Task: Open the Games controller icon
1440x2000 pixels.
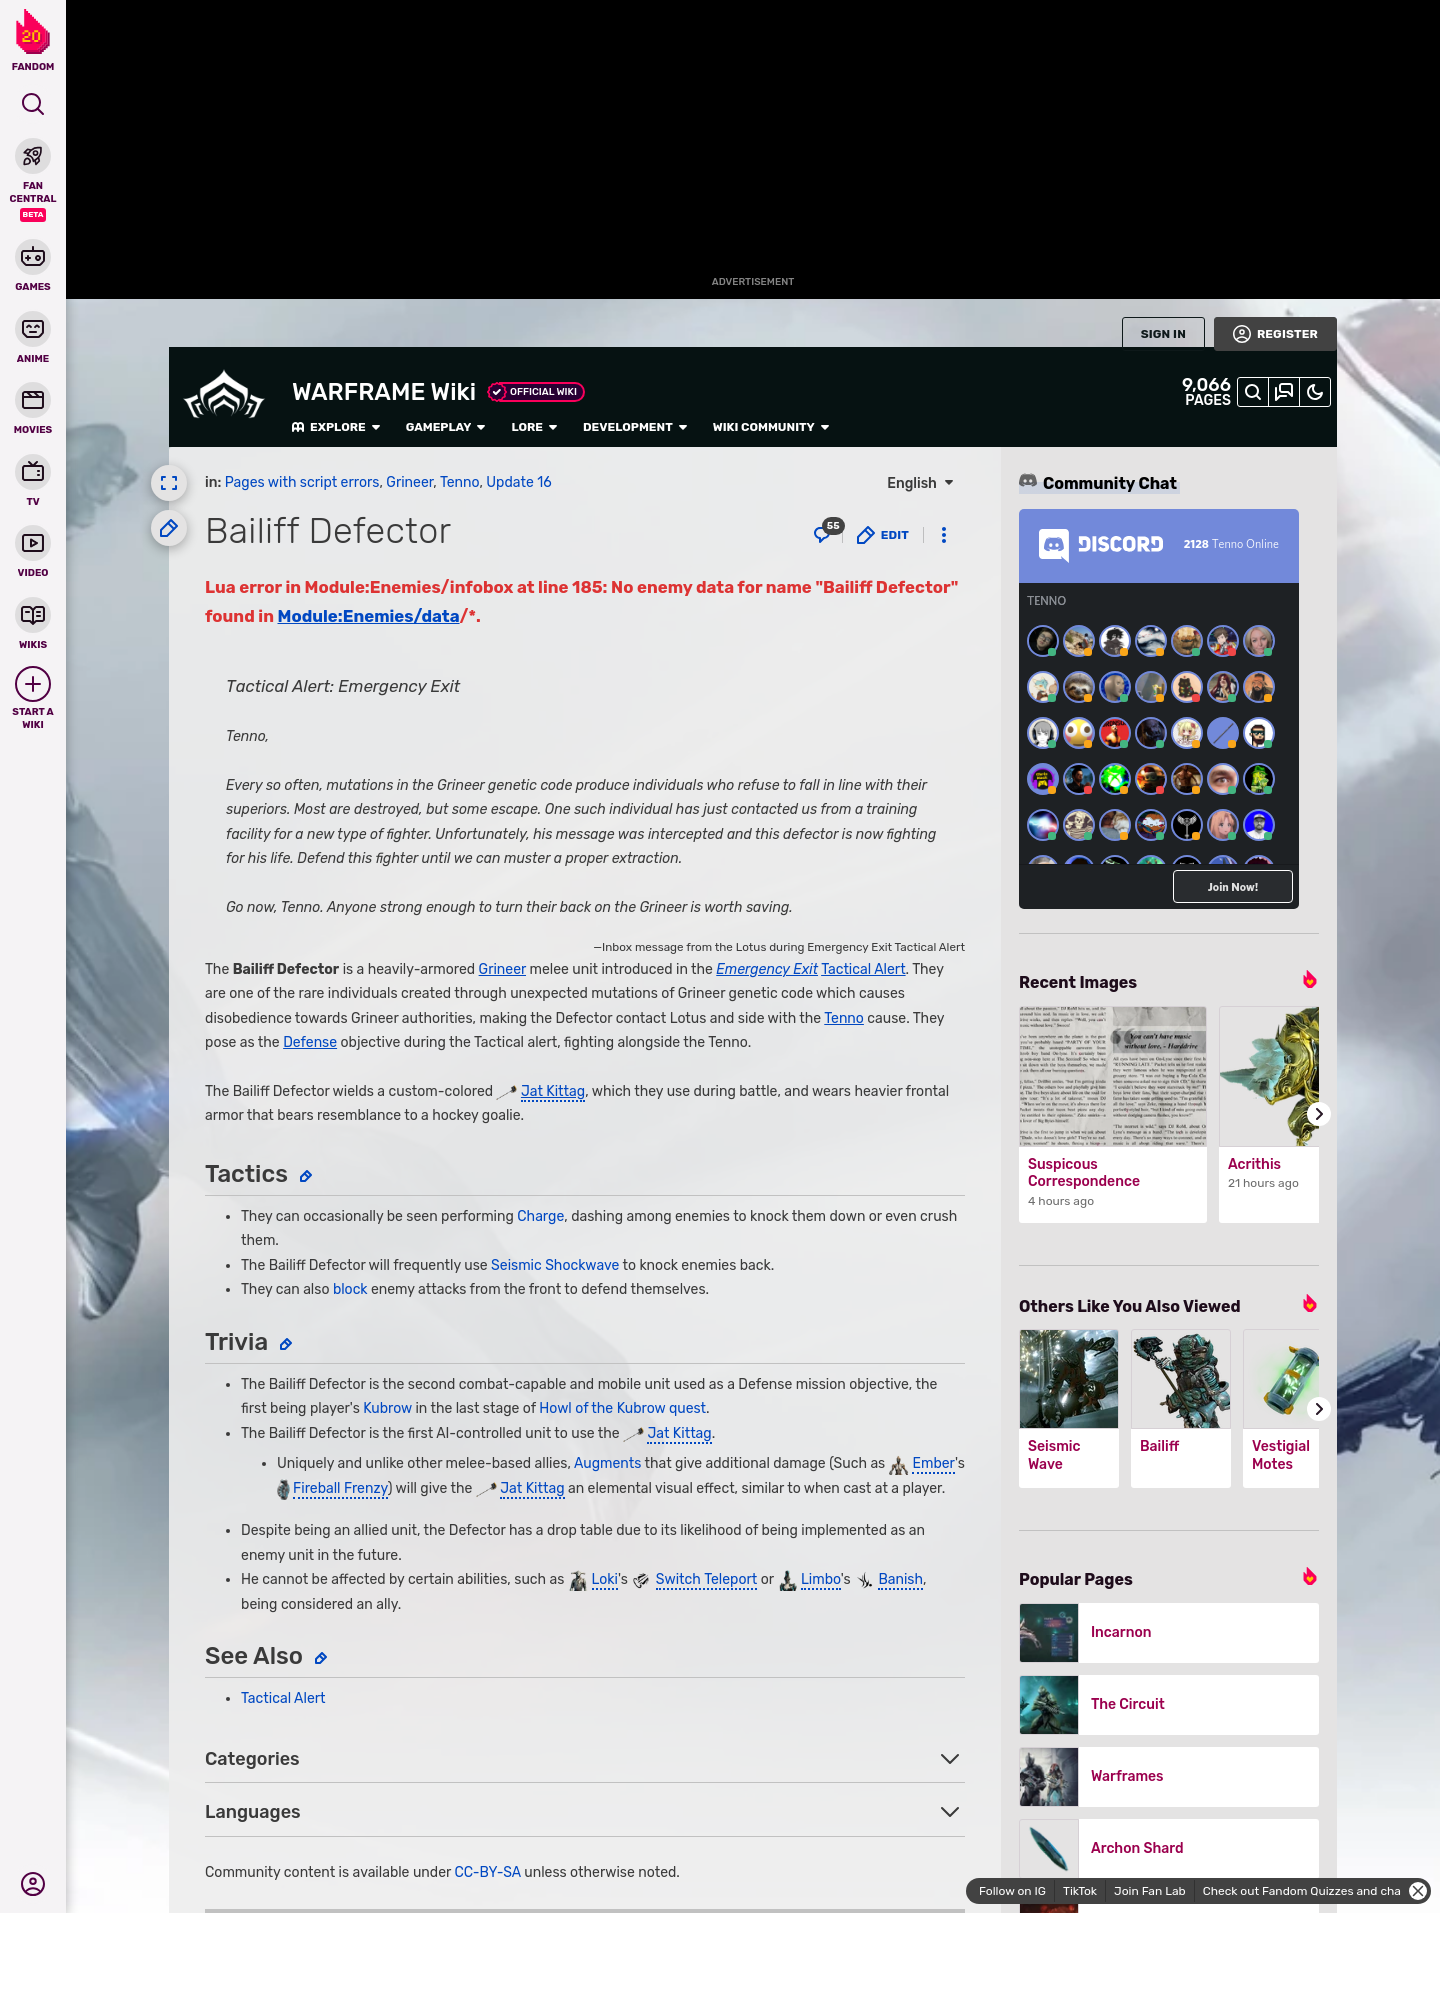Action: (33, 257)
